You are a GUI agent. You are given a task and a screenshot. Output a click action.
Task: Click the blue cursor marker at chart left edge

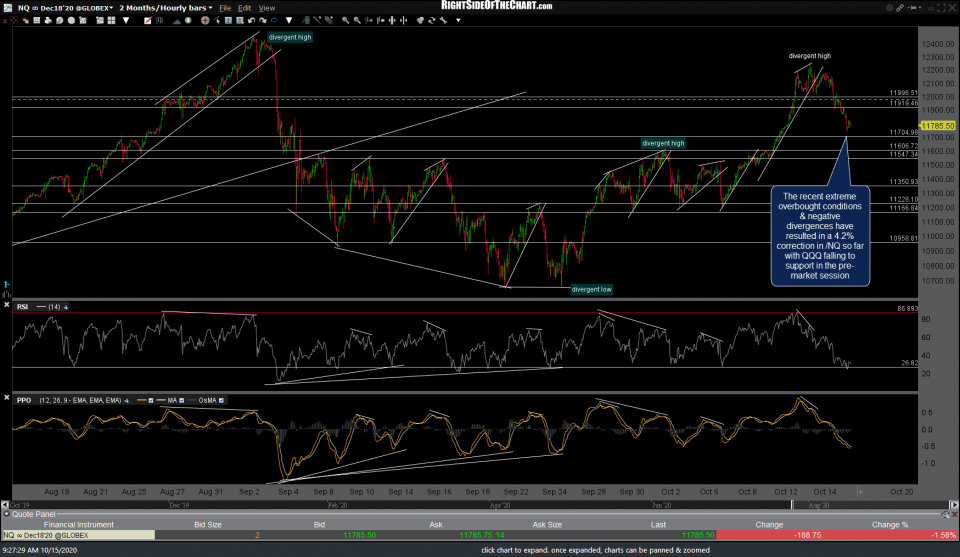[x=6, y=285]
